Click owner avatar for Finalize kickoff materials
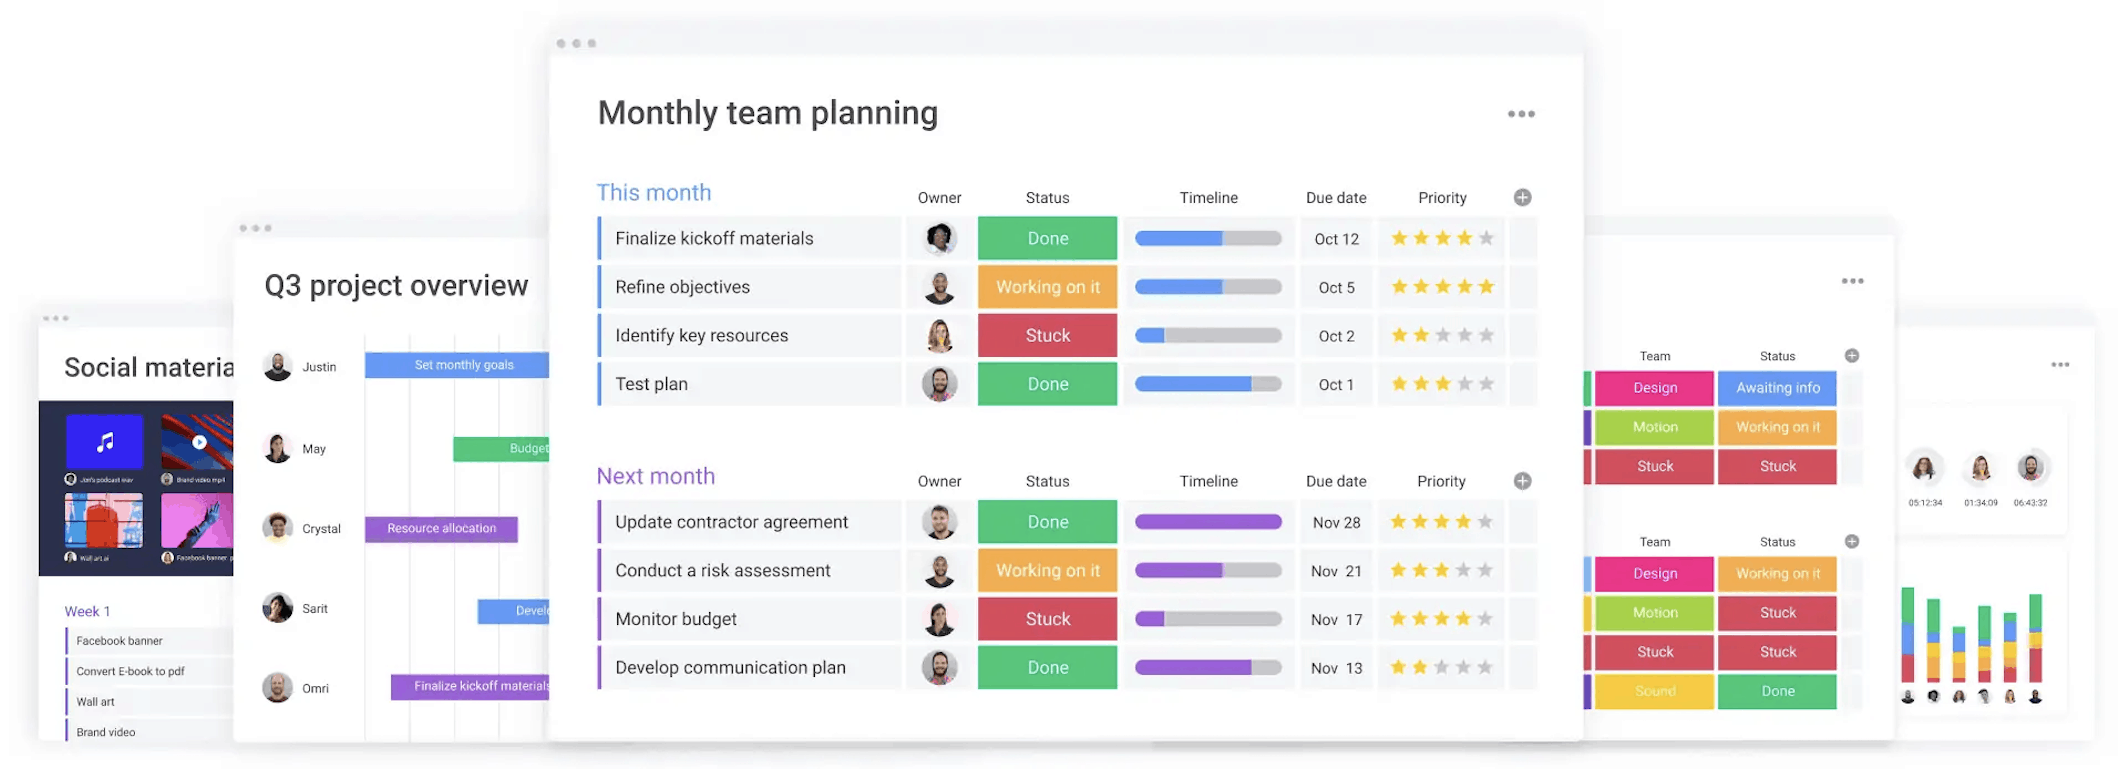Viewport: 2122px width, 769px height. click(x=939, y=238)
